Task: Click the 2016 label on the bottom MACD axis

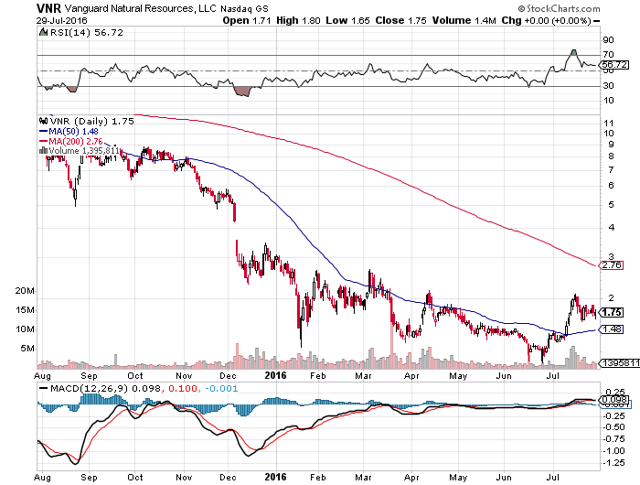Action: pos(276,477)
